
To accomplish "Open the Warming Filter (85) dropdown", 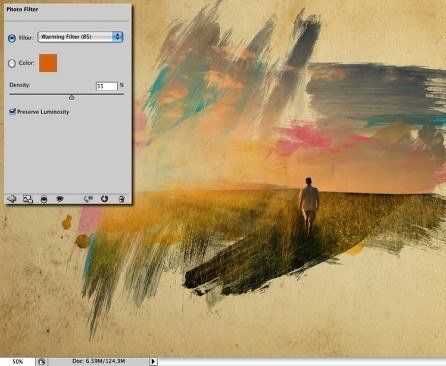I will point(80,37).
